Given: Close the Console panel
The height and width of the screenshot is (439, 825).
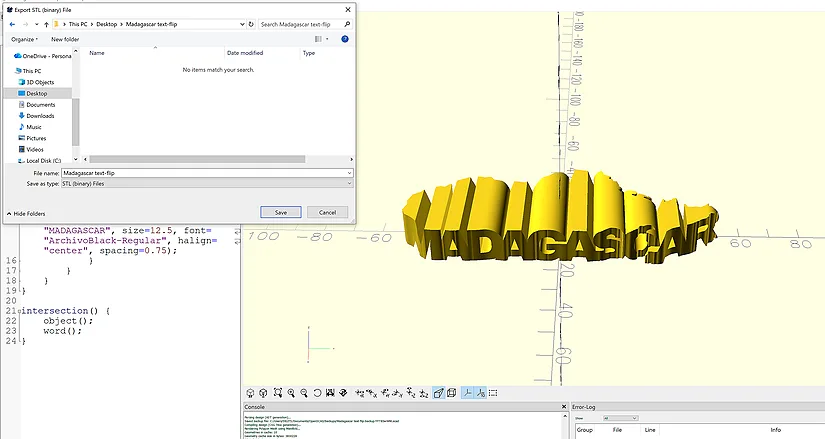Looking at the screenshot, I should (564, 407).
